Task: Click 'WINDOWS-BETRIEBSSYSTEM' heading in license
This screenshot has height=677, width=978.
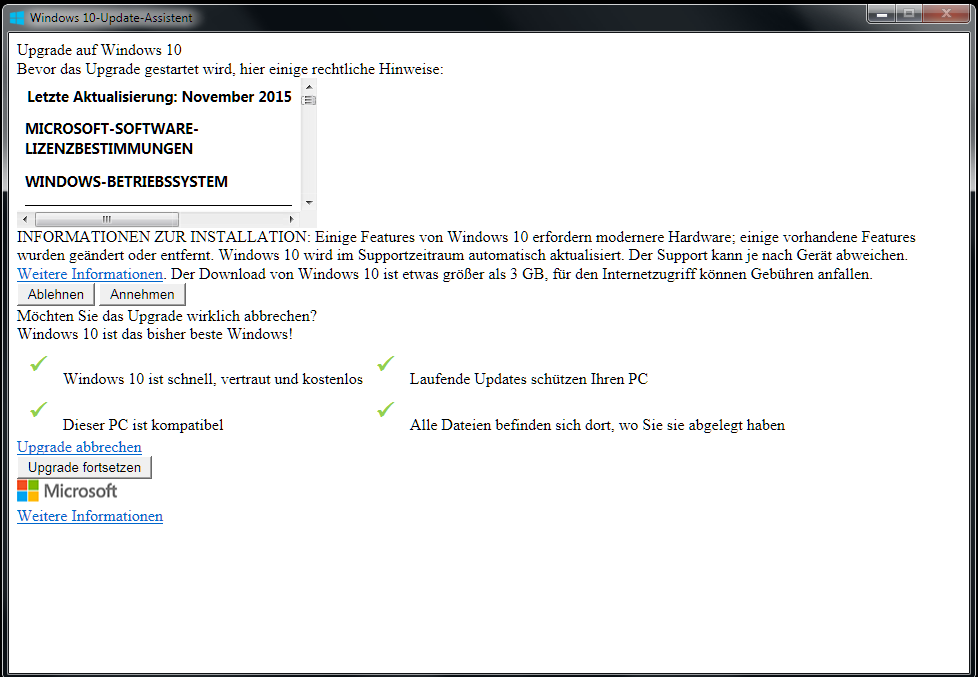Action: coord(126,182)
